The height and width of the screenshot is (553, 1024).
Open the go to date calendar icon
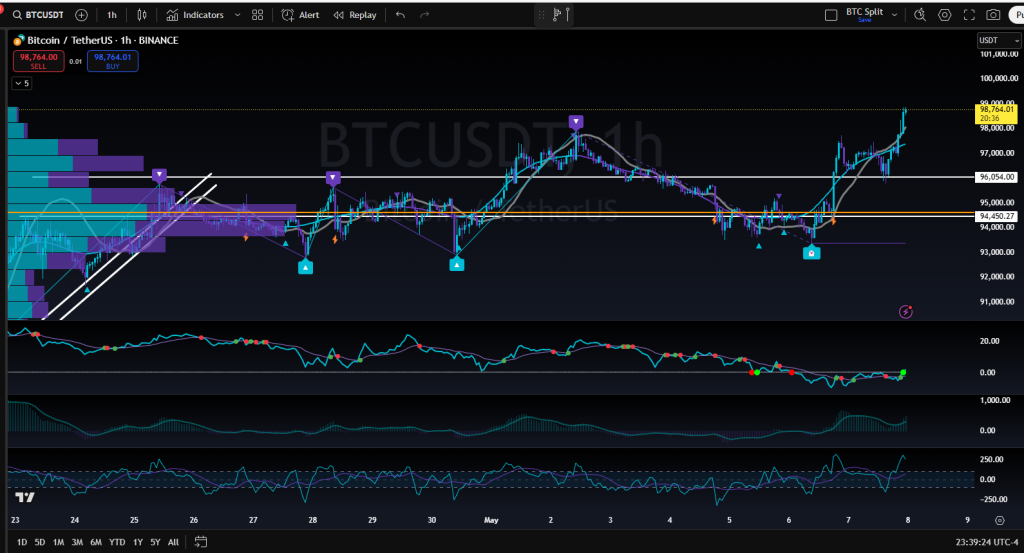point(200,542)
